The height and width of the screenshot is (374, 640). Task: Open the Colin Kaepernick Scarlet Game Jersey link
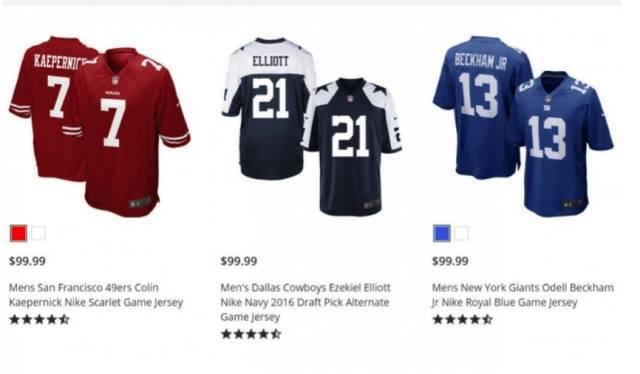96,295
